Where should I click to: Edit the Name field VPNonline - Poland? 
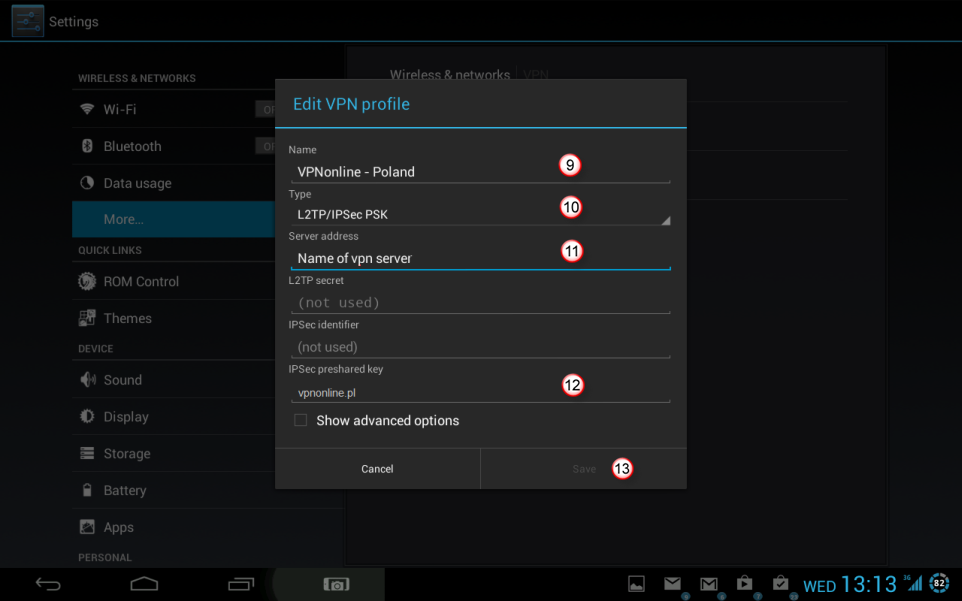[480, 171]
